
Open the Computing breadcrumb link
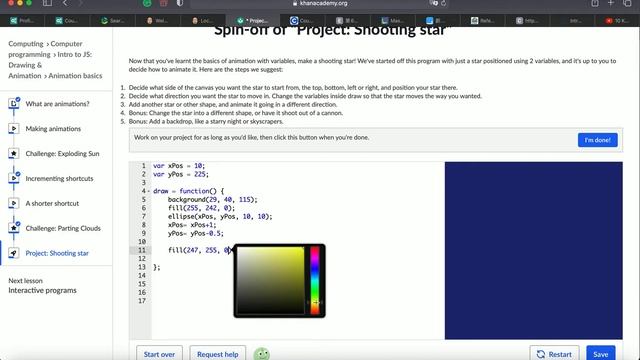tap(26, 44)
